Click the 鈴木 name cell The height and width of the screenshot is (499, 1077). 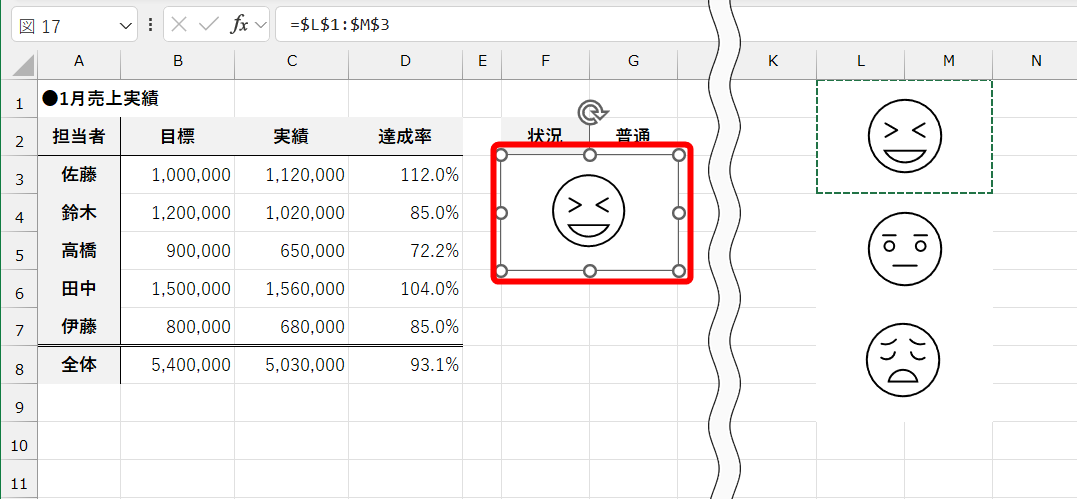79,213
